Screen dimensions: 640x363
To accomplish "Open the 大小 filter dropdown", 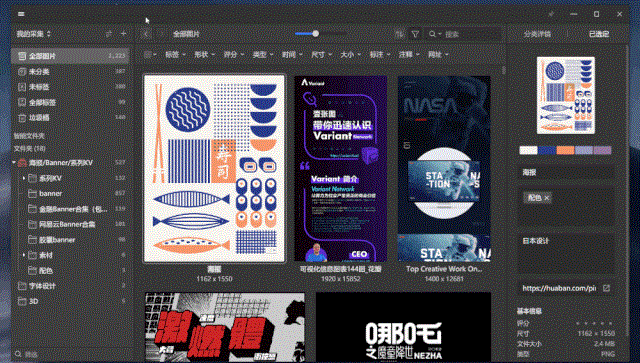I will click(x=350, y=54).
